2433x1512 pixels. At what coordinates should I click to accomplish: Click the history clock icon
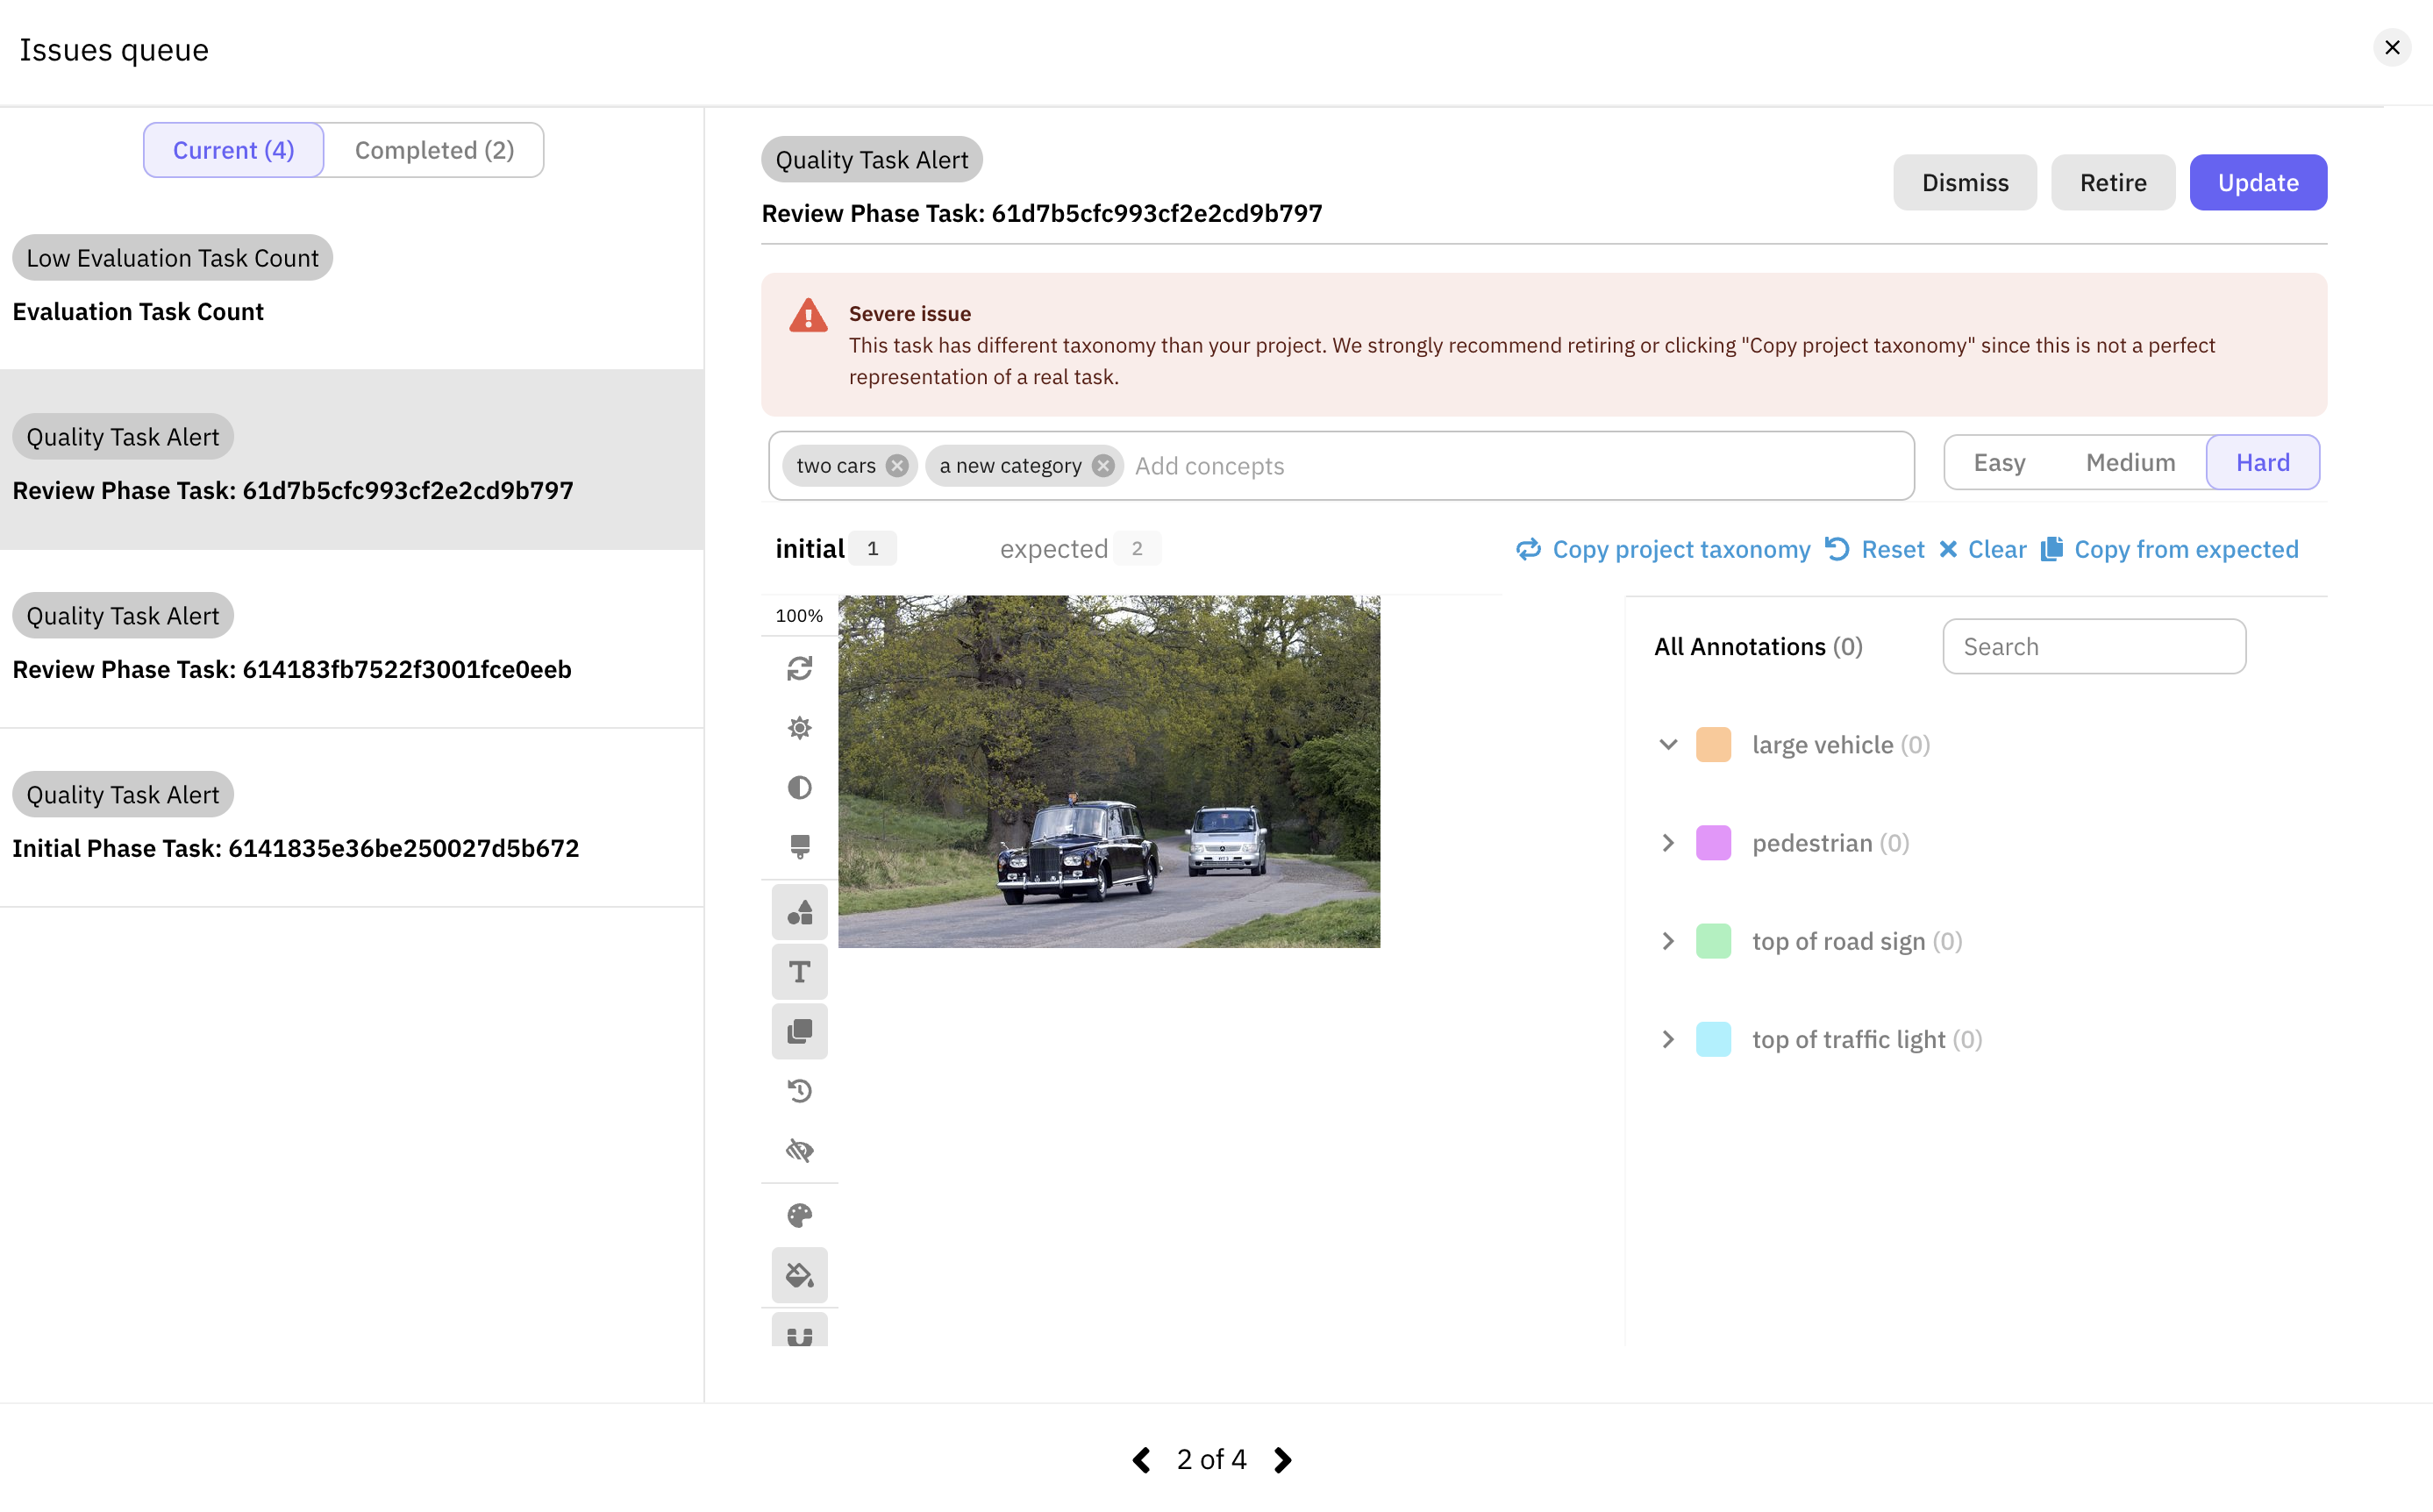click(799, 1090)
